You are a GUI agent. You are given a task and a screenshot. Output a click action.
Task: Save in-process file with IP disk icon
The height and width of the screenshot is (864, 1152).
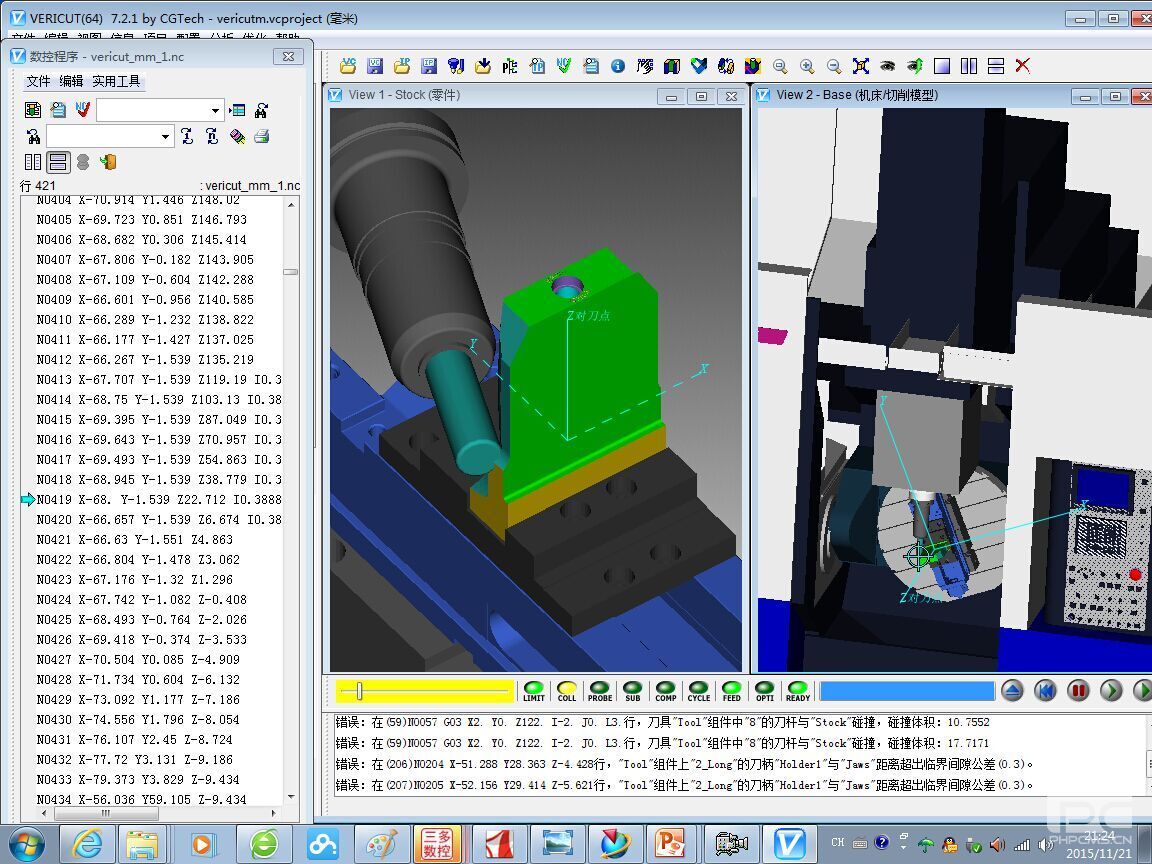[429, 66]
